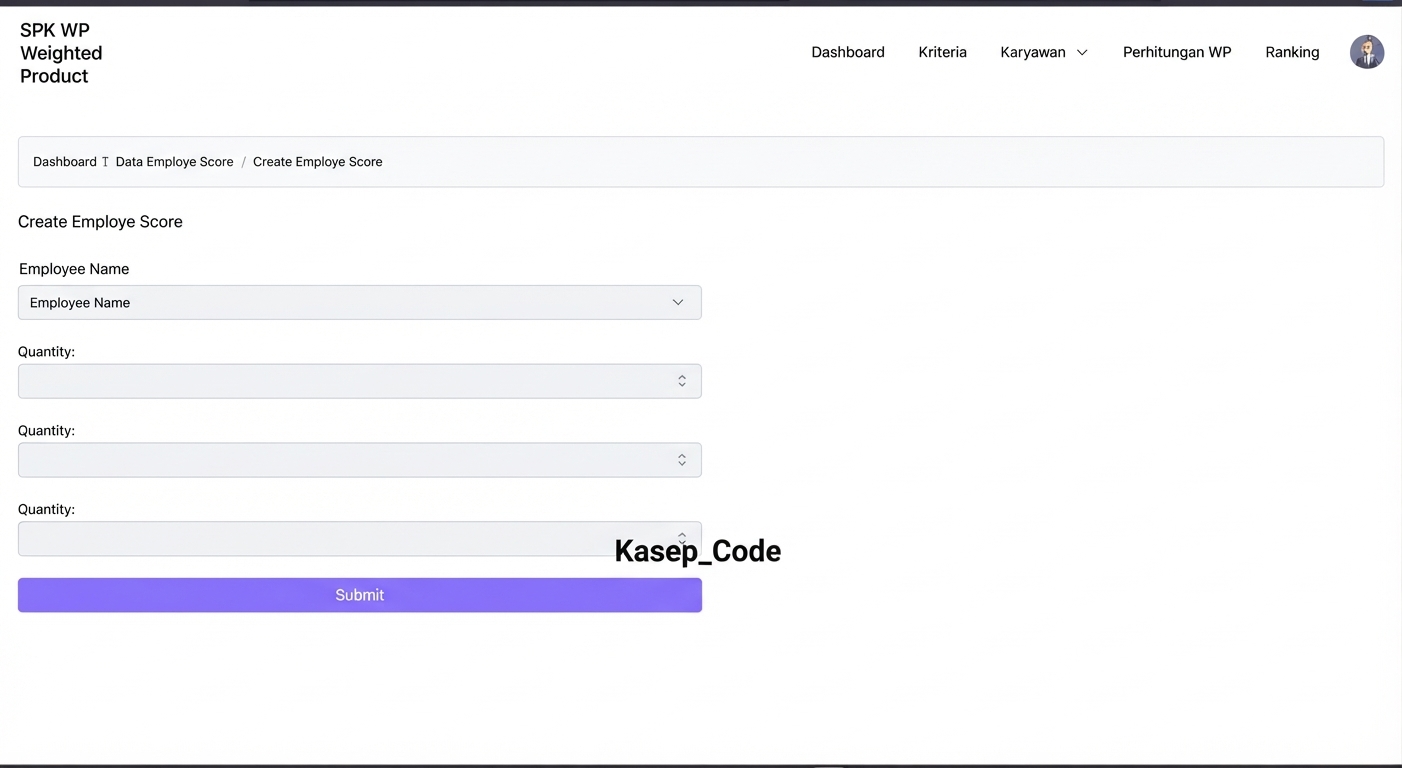The image size is (1402, 768).
Task: Click the Create Employe Score heading
Action: point(100,222)
